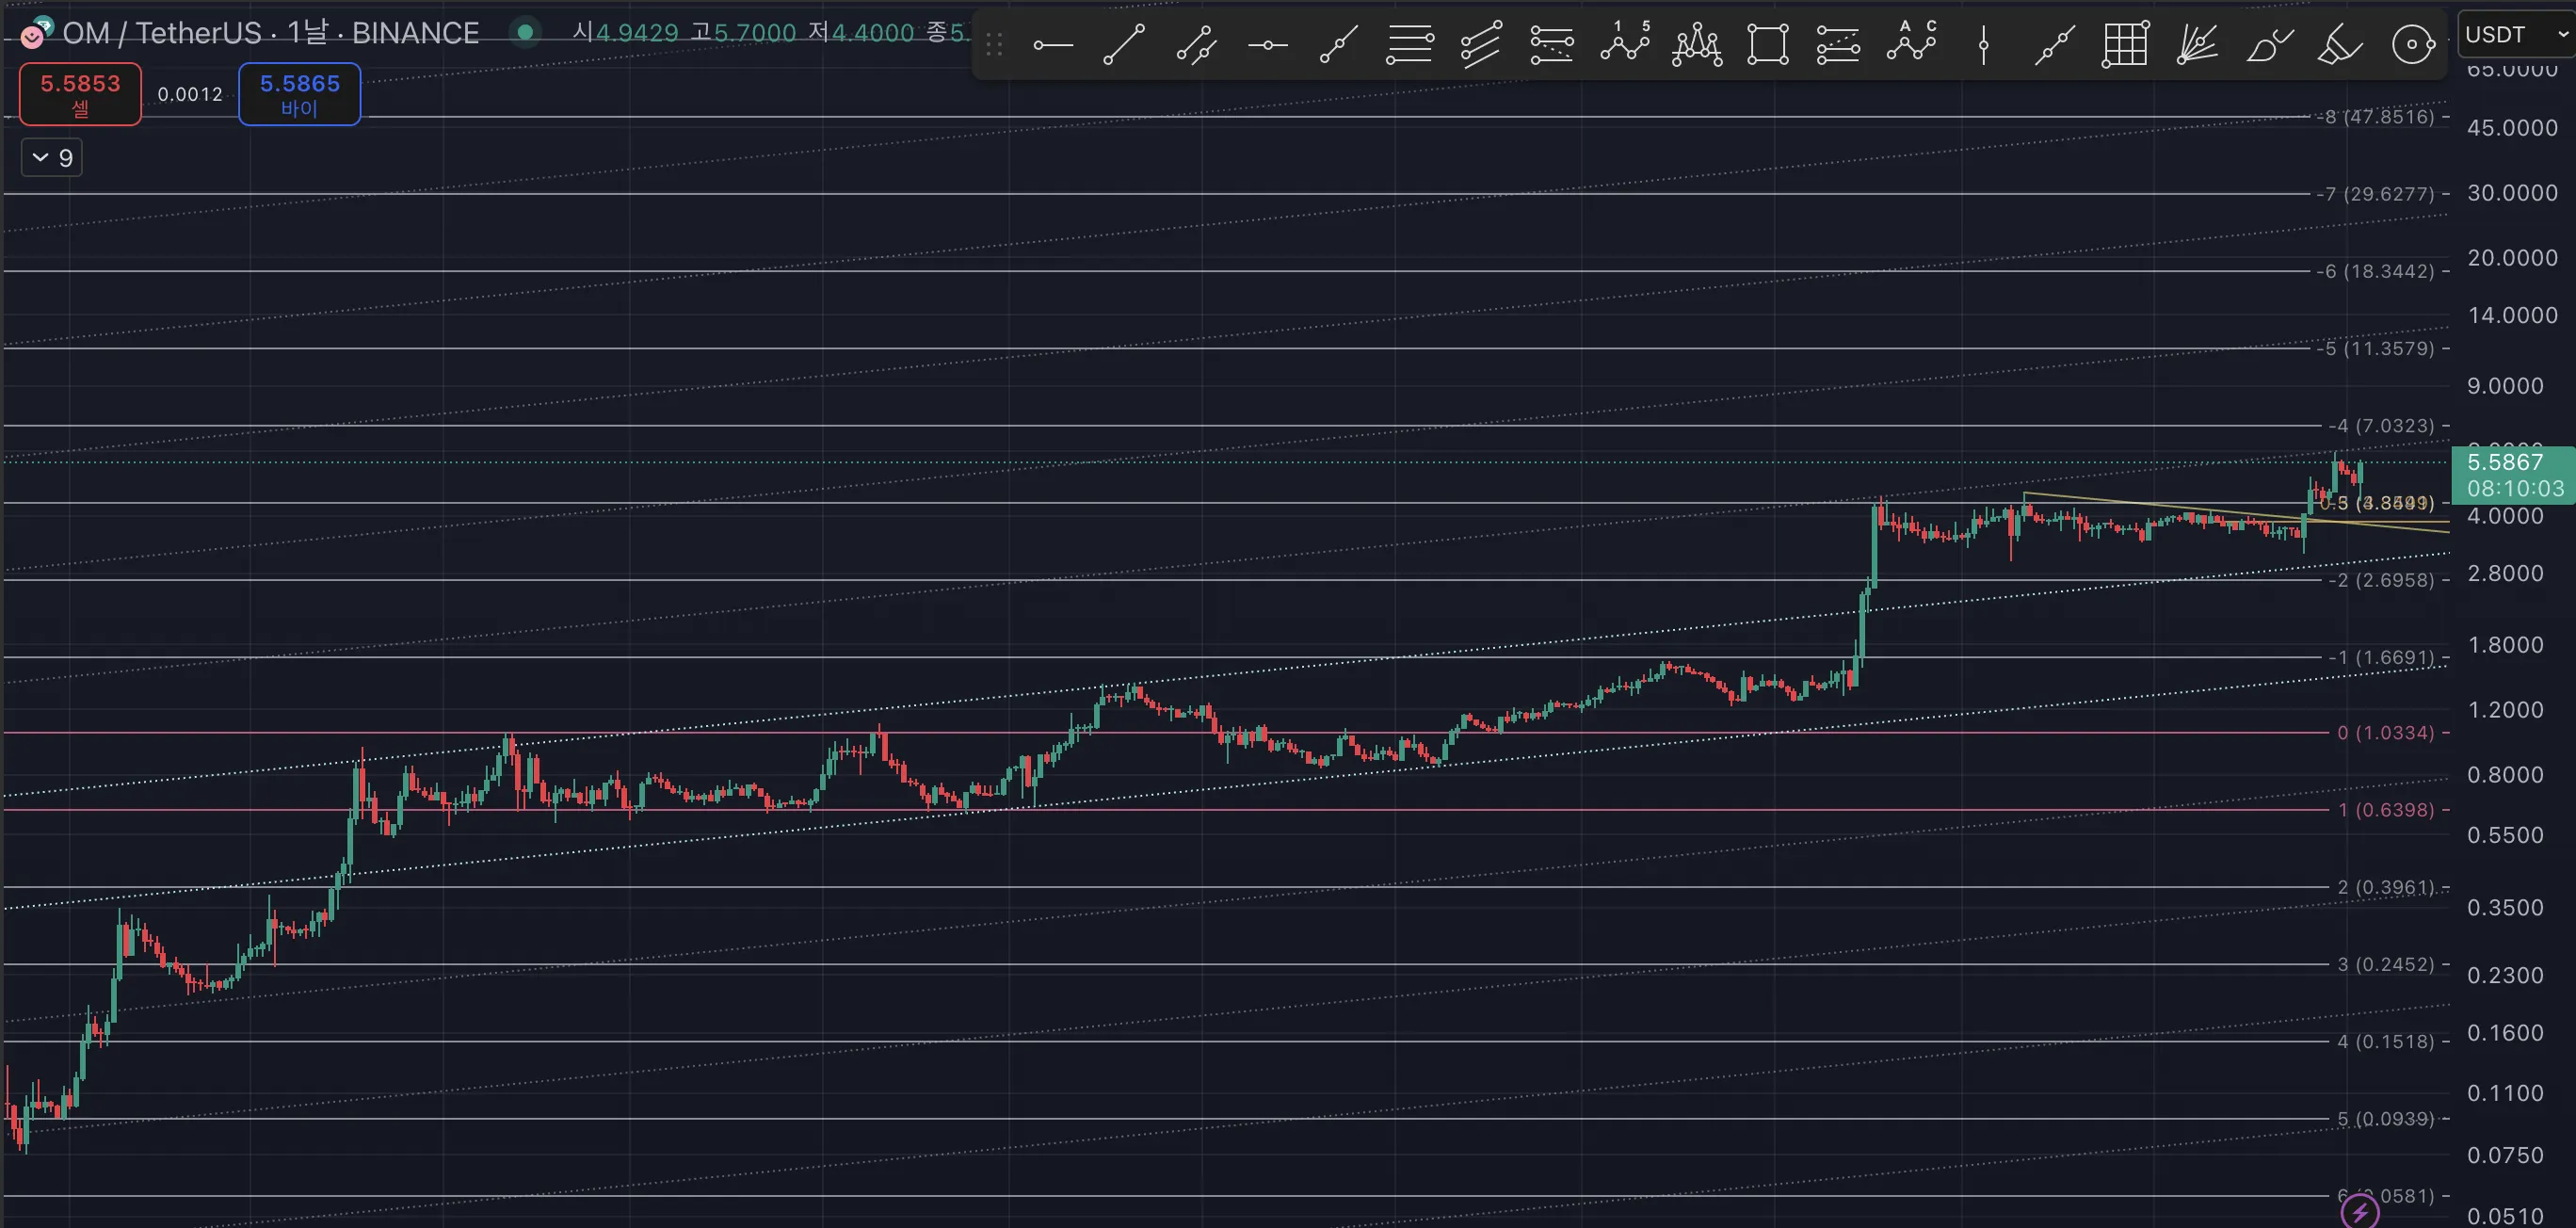The width and height of the screenshot is (2576, 1228).
Task: Click Fib level label -7 (29.6277)
Action: pyautogui.click(x=2375, y=194)
